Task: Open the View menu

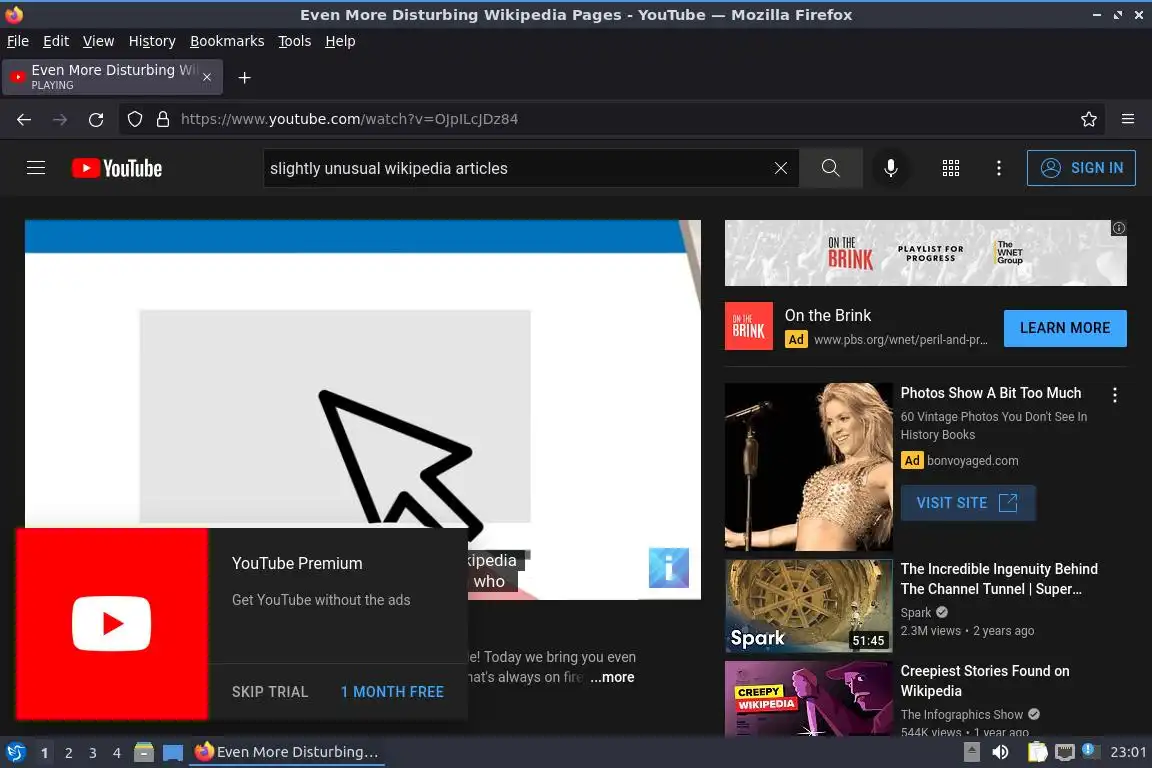Action: [98, 41]
